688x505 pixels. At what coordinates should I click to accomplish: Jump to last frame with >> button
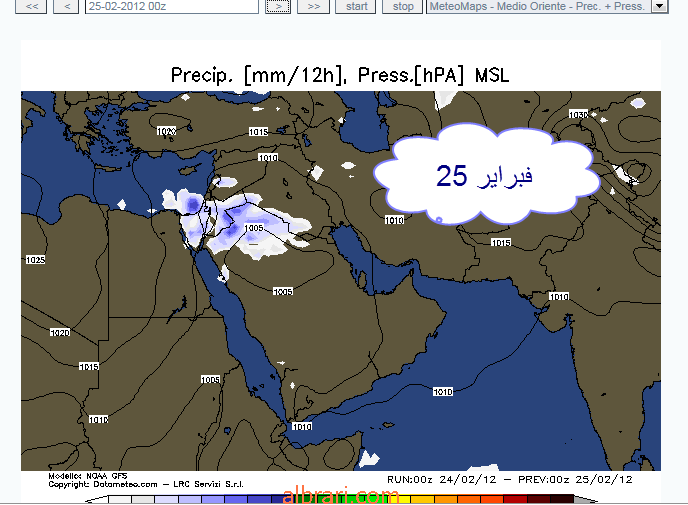tap(313, 7)
